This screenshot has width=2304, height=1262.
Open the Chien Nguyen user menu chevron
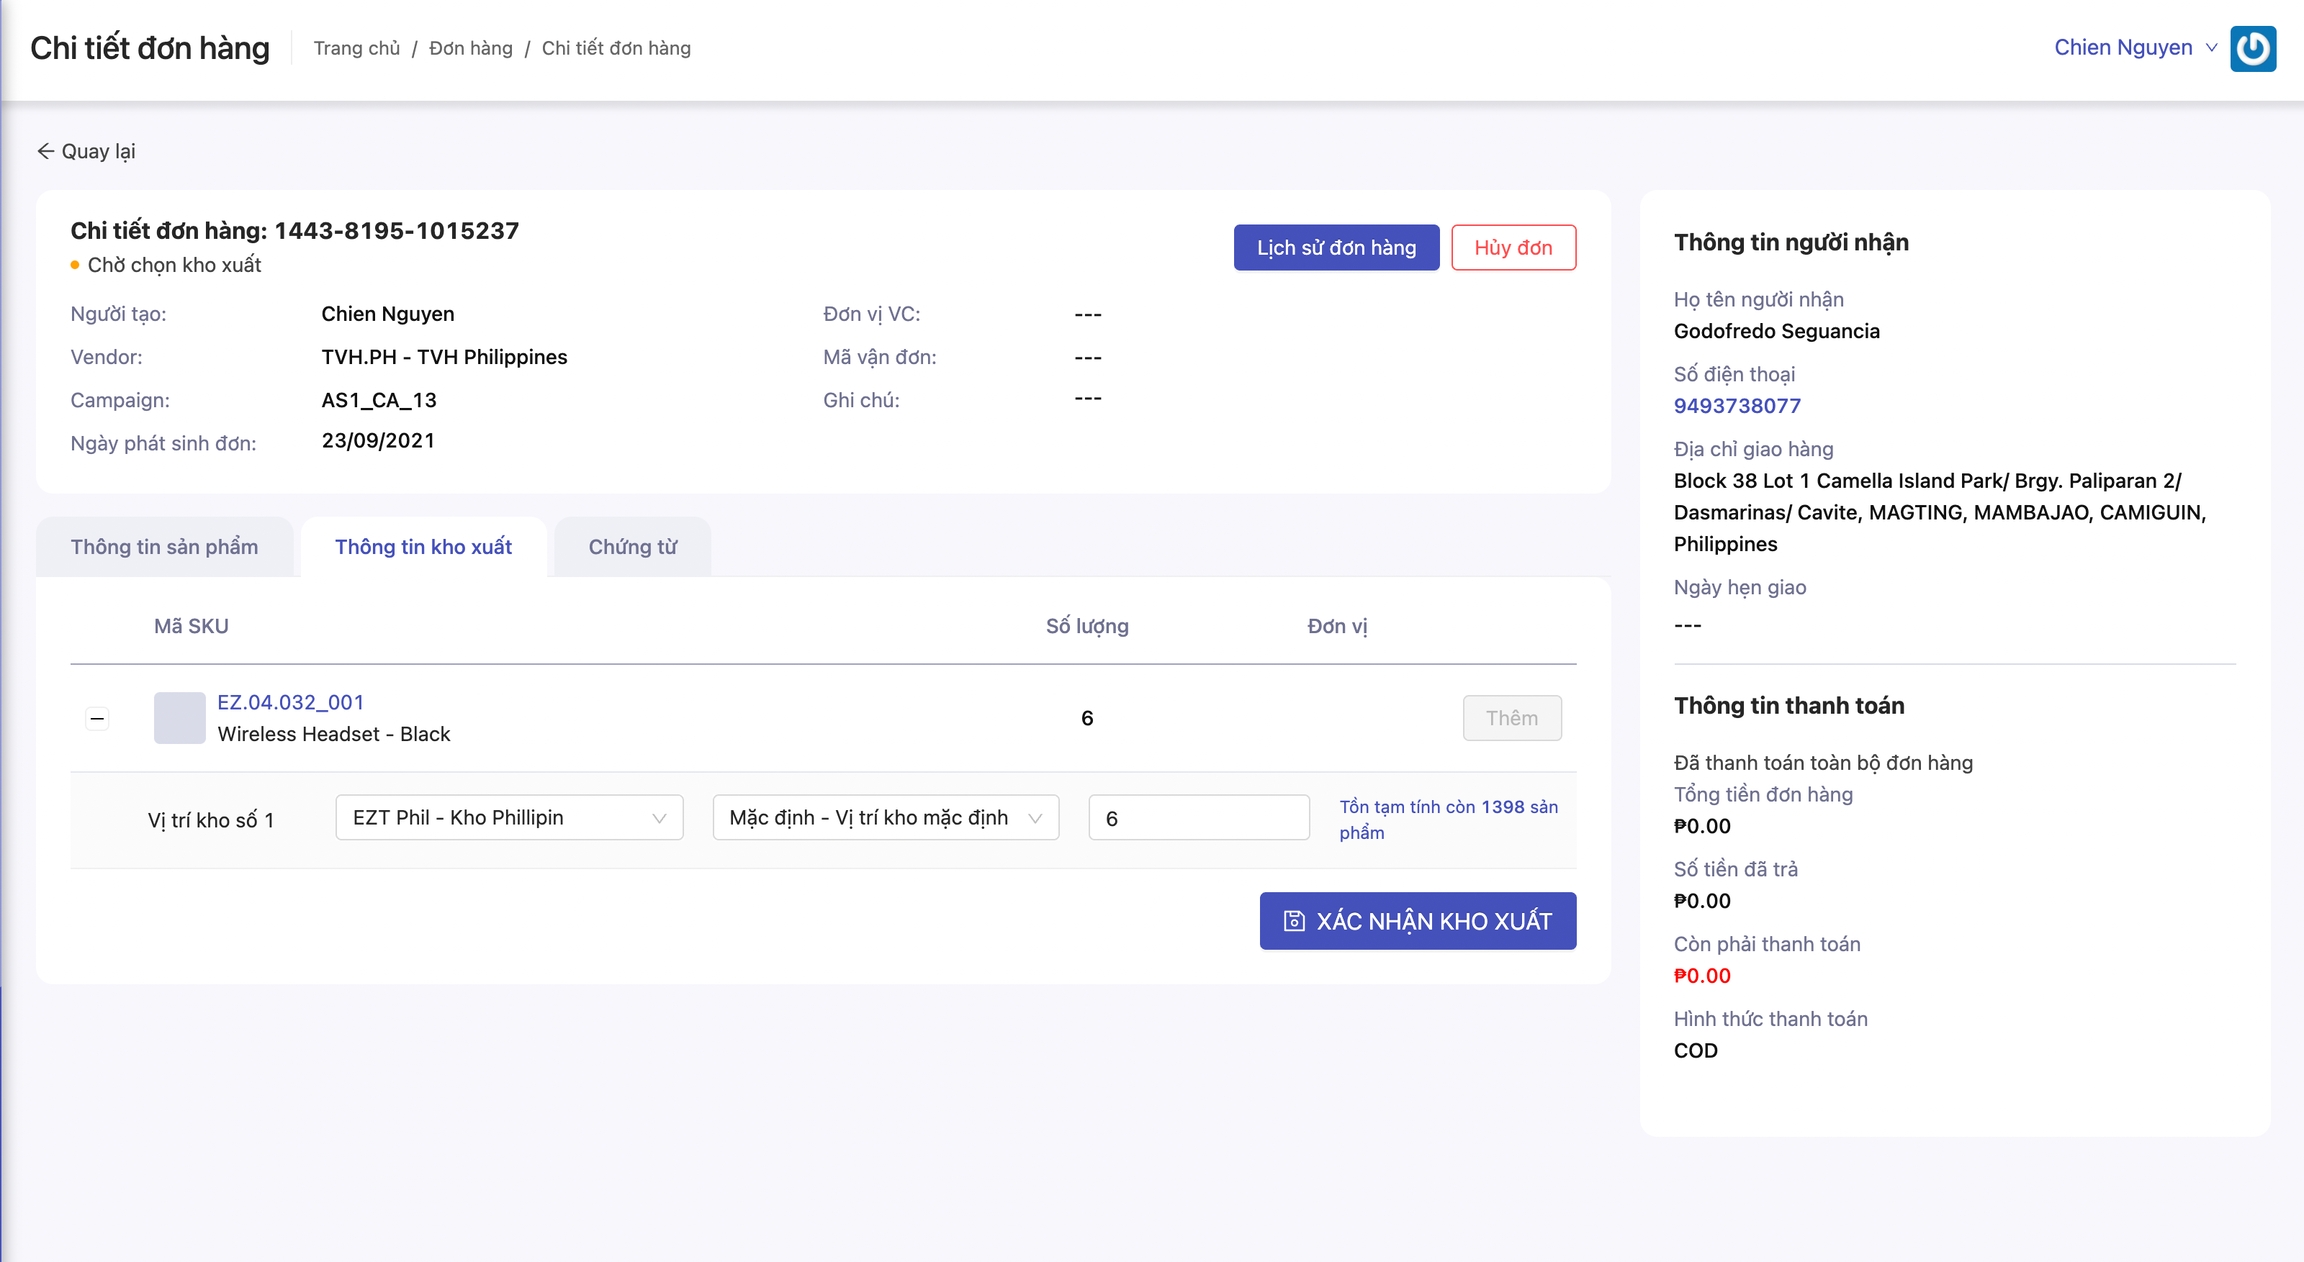click(2211, 48)
